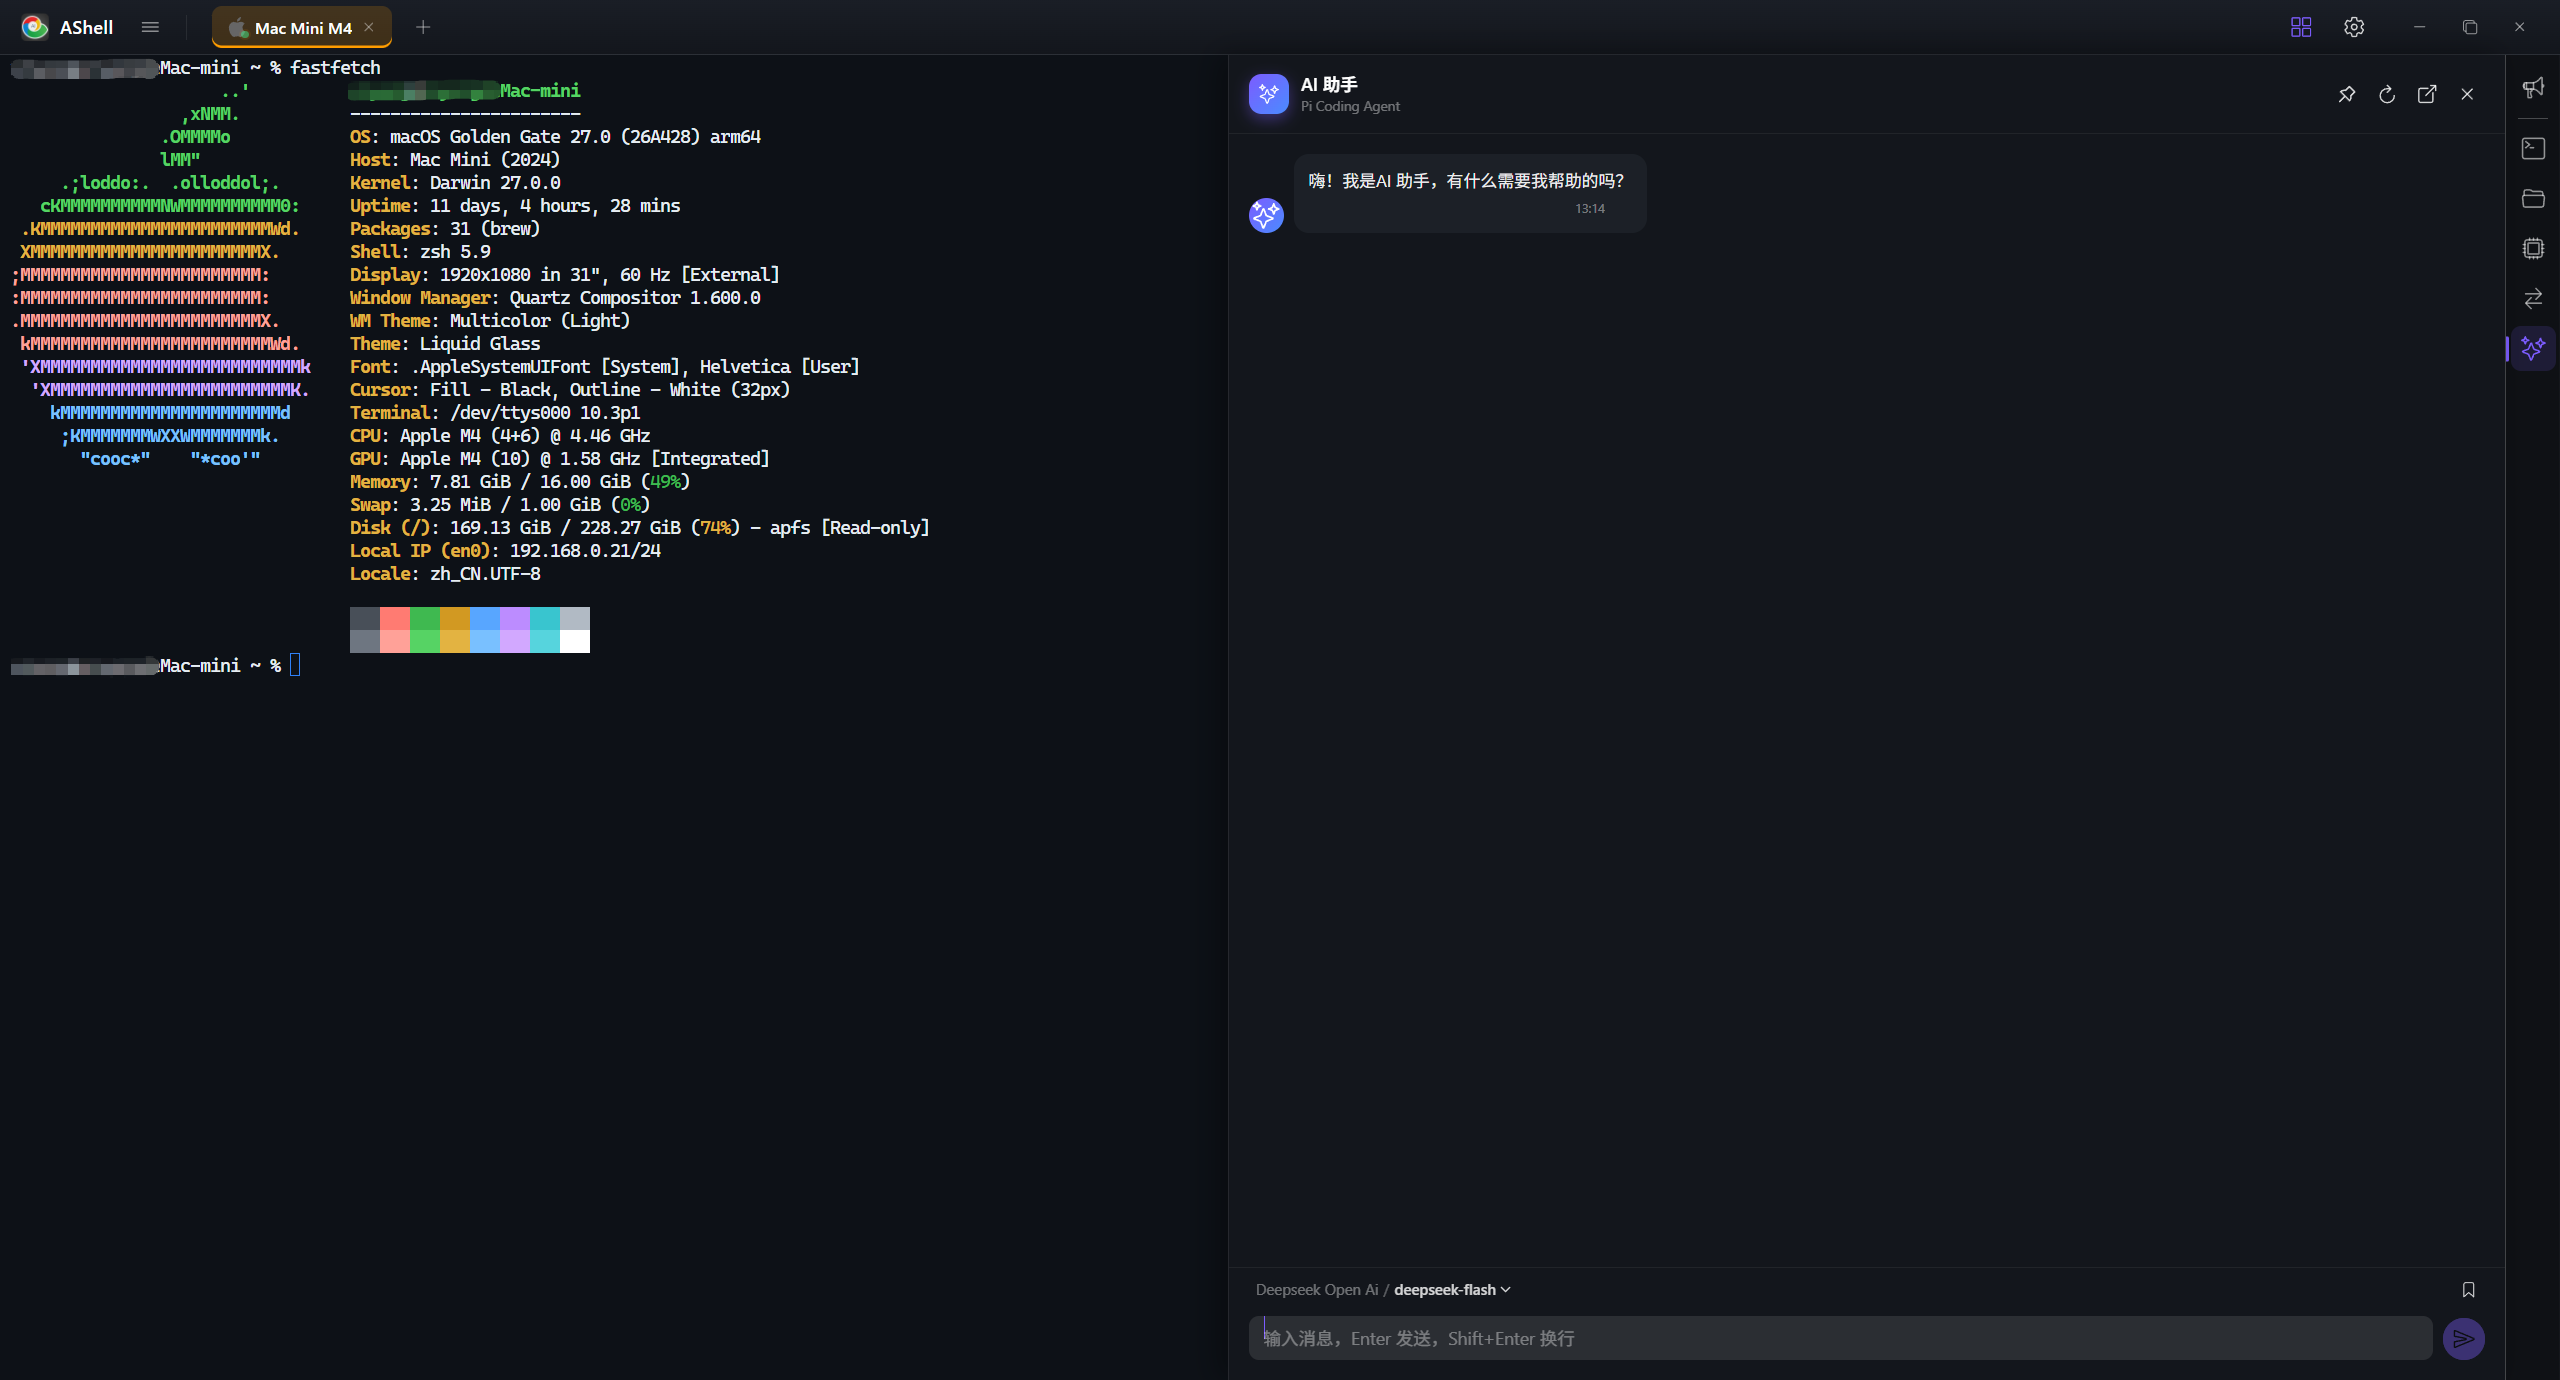Click the 'Locale: zh_CN.UTF-8' line

coord(445,573)
